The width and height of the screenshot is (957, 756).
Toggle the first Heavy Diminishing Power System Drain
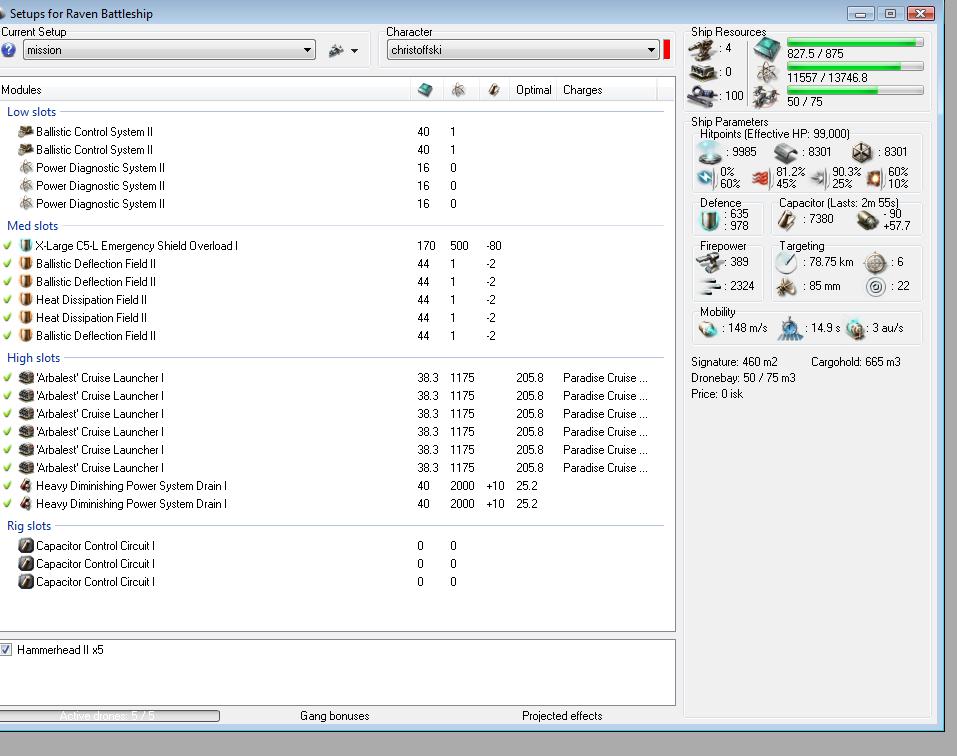click(x=8, y=486)
